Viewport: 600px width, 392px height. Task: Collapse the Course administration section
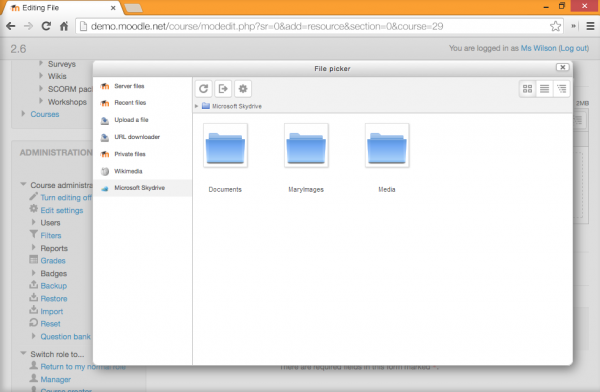tap(23, 185)
